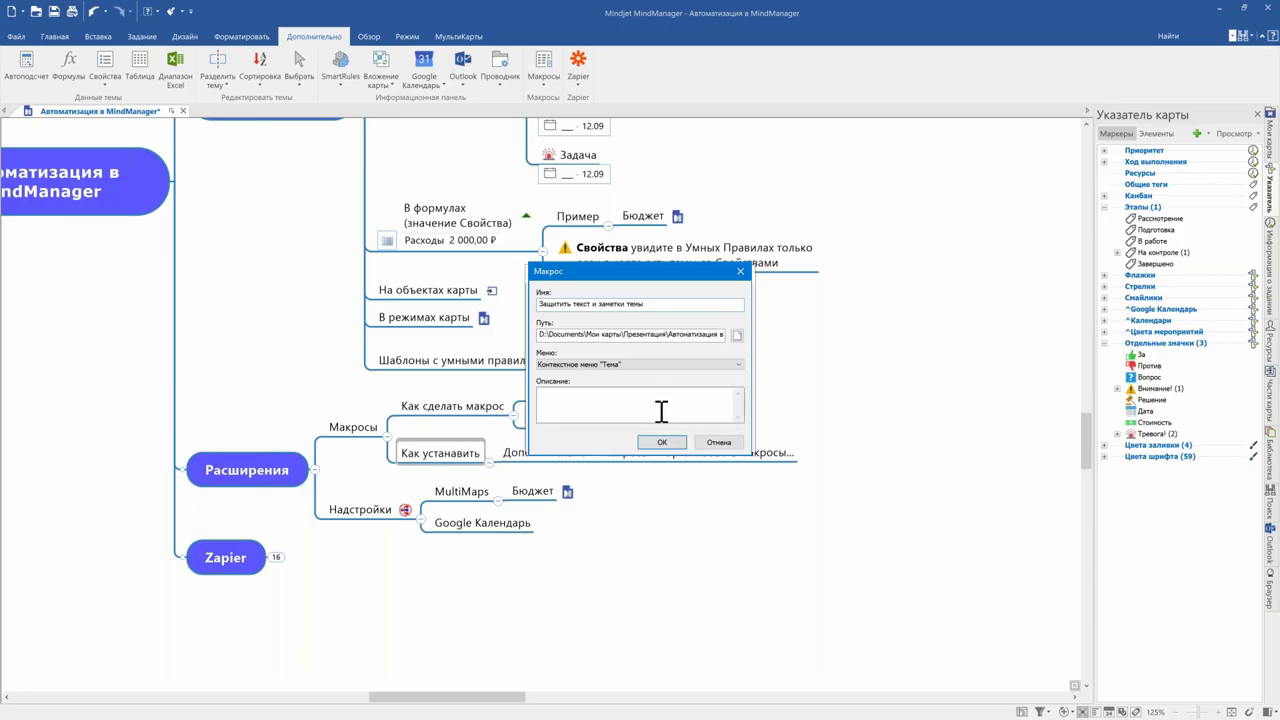Close the Макрос dialog
Screen dimensions: 1280x720
740,271
